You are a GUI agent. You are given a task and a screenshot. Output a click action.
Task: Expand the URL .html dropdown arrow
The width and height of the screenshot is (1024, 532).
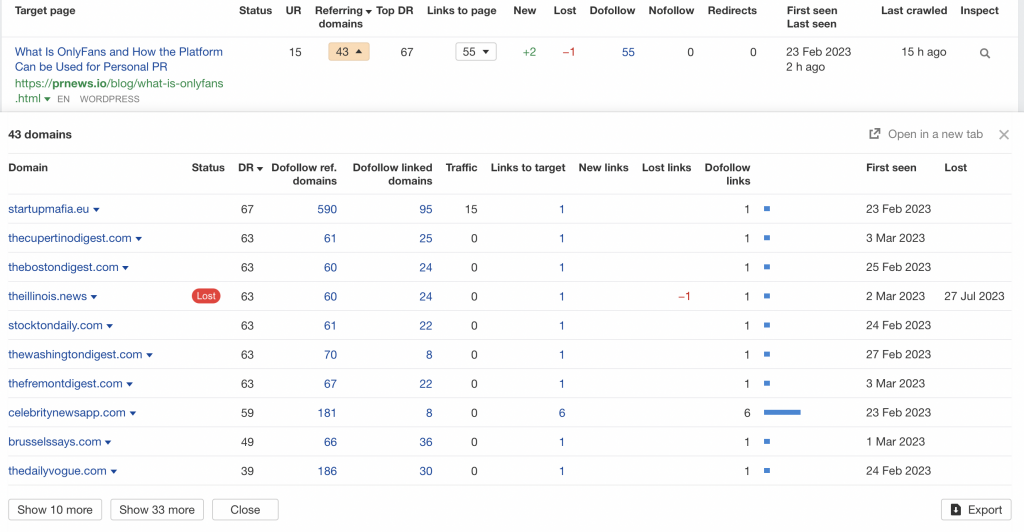coord(47,99)
